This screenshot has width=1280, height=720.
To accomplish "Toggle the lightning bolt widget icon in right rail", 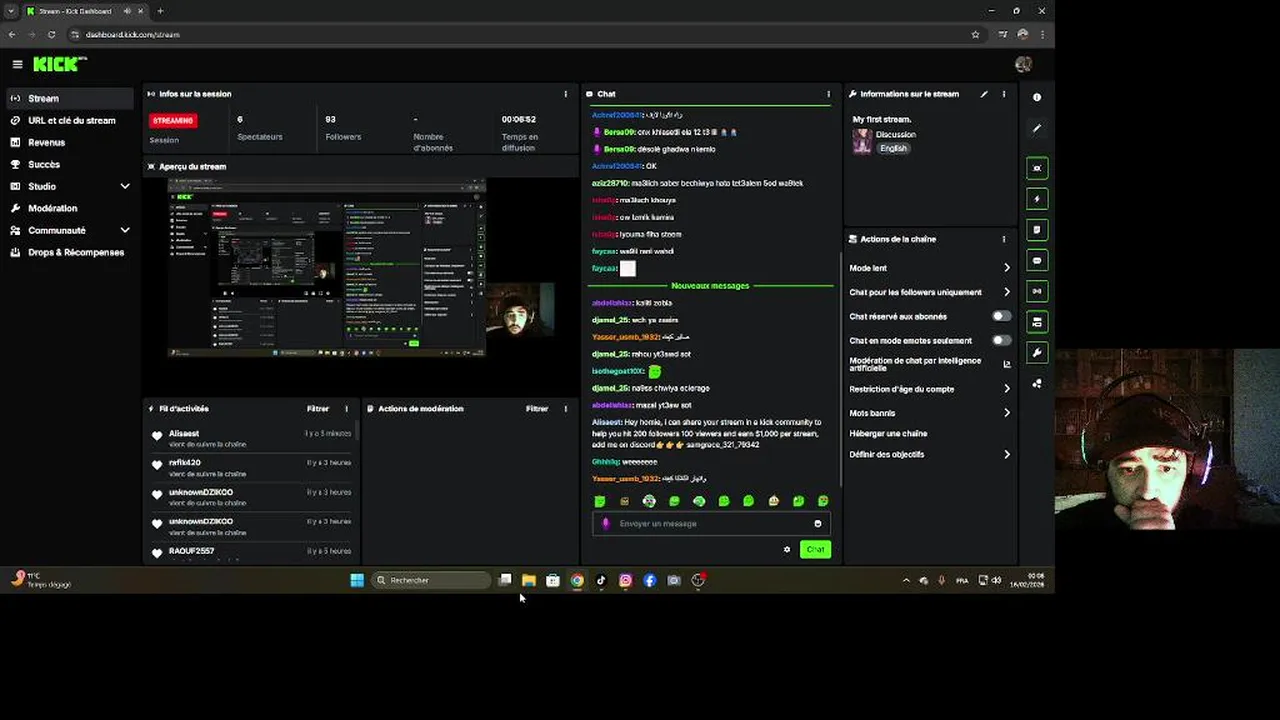I will click(x=1037, y=199).
